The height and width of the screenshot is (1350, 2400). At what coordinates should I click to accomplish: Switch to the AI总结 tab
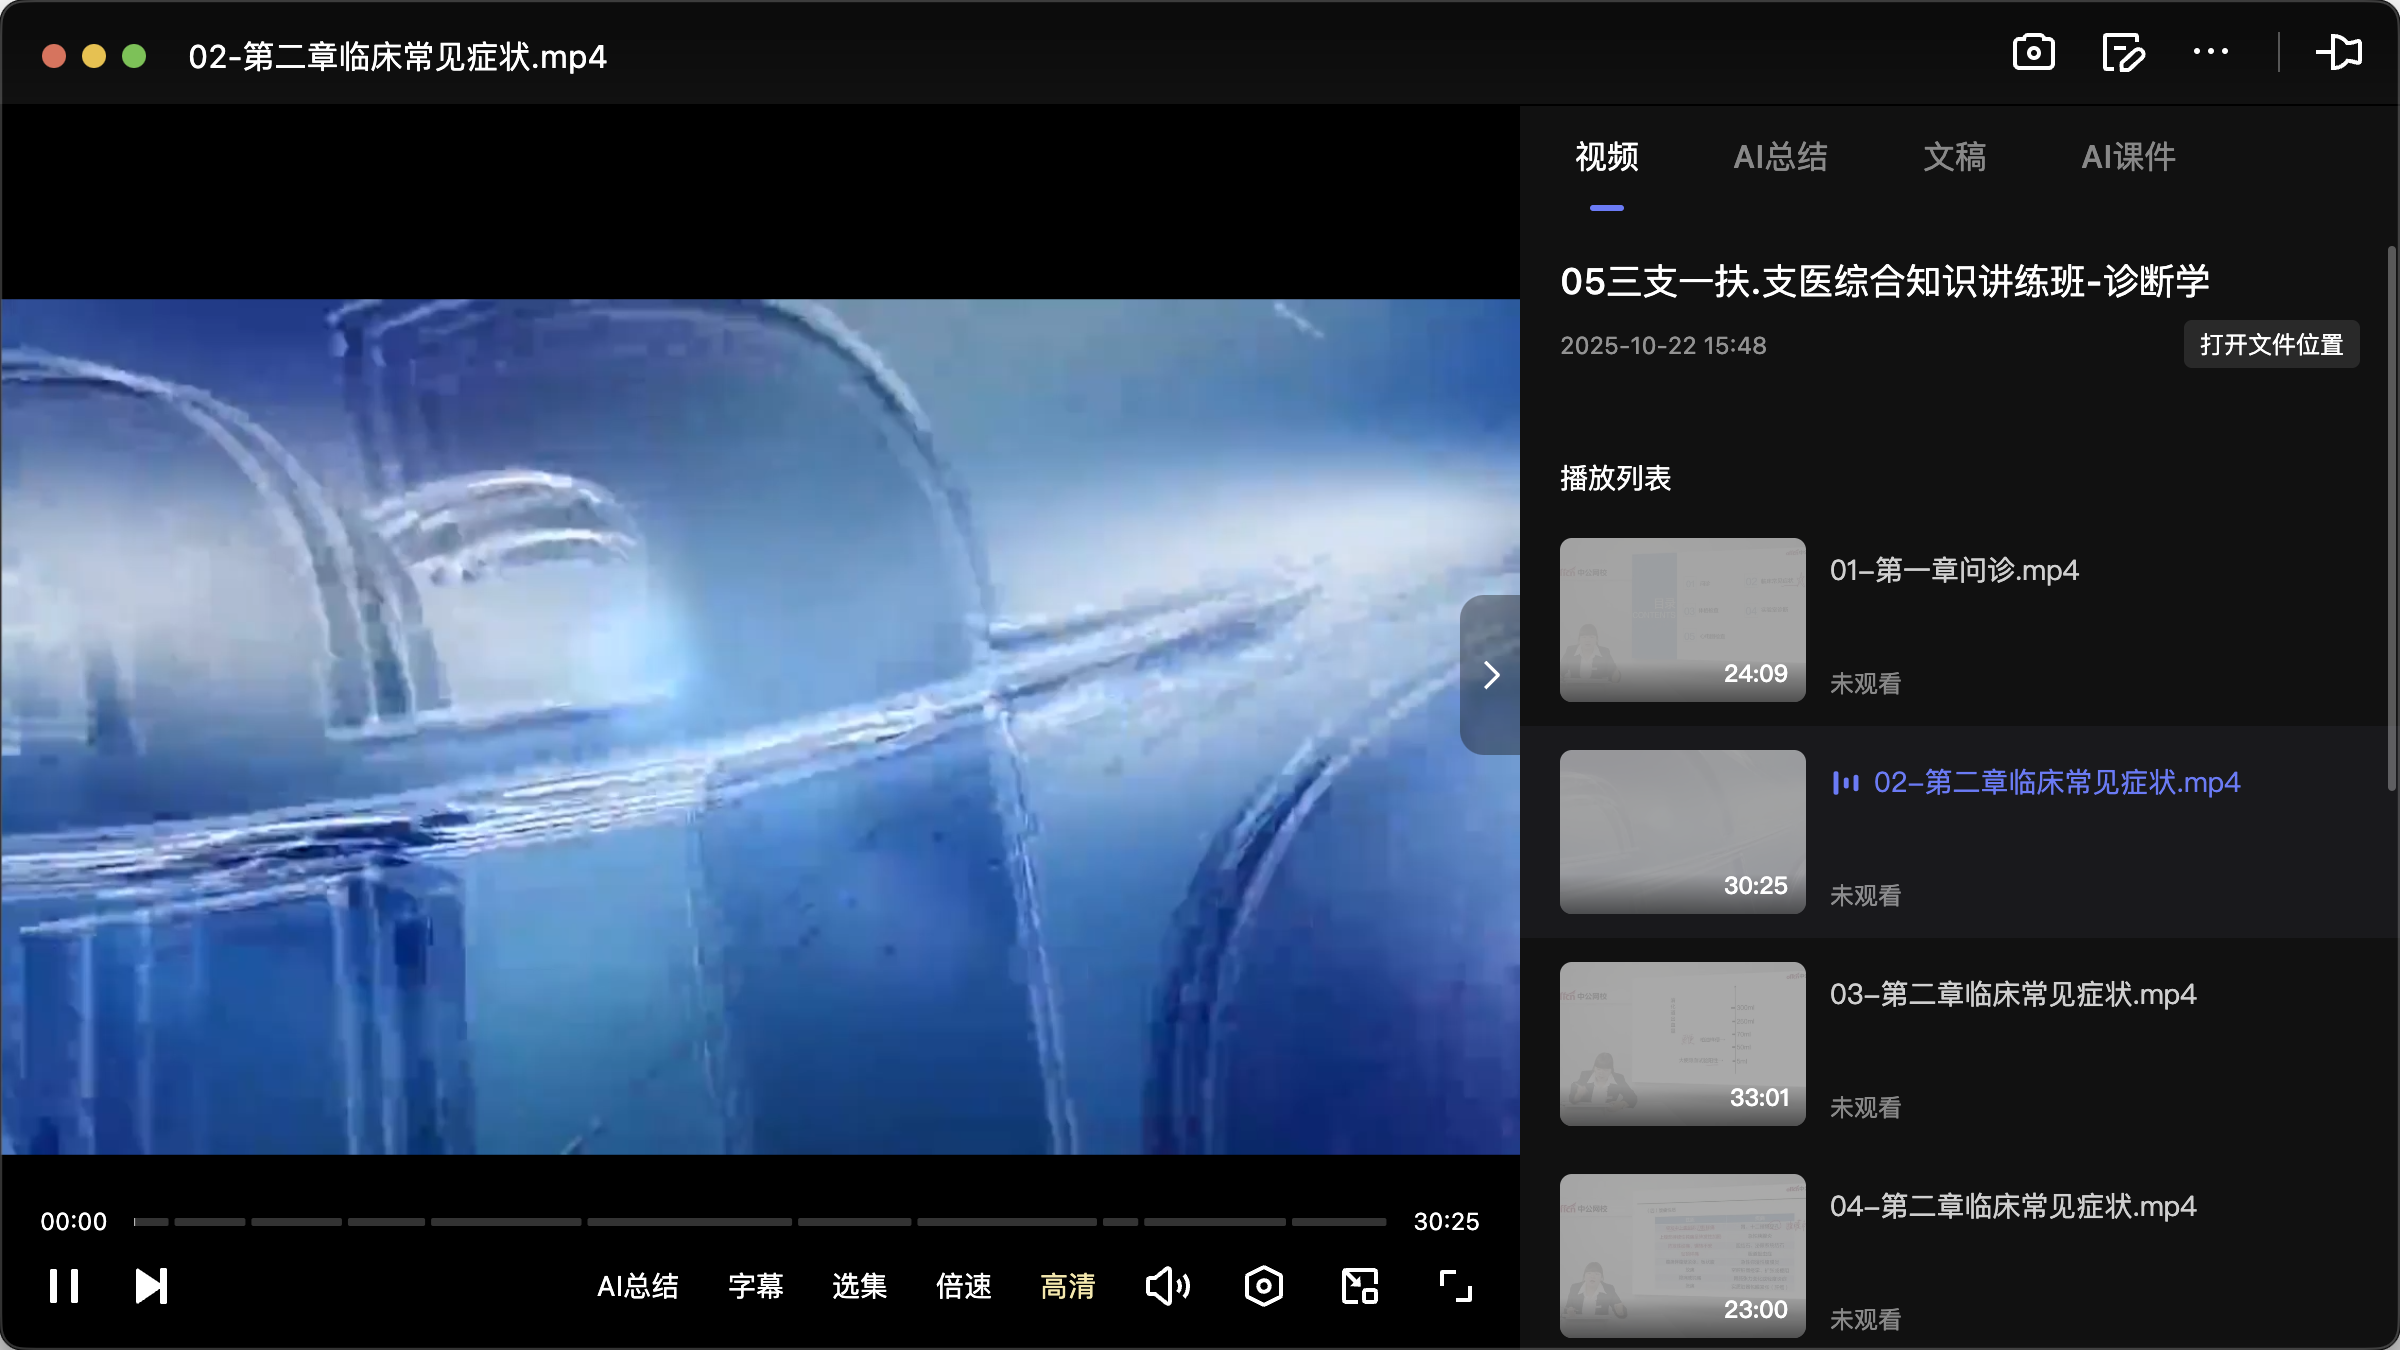pyautogui.click(x=1781, y=157)
